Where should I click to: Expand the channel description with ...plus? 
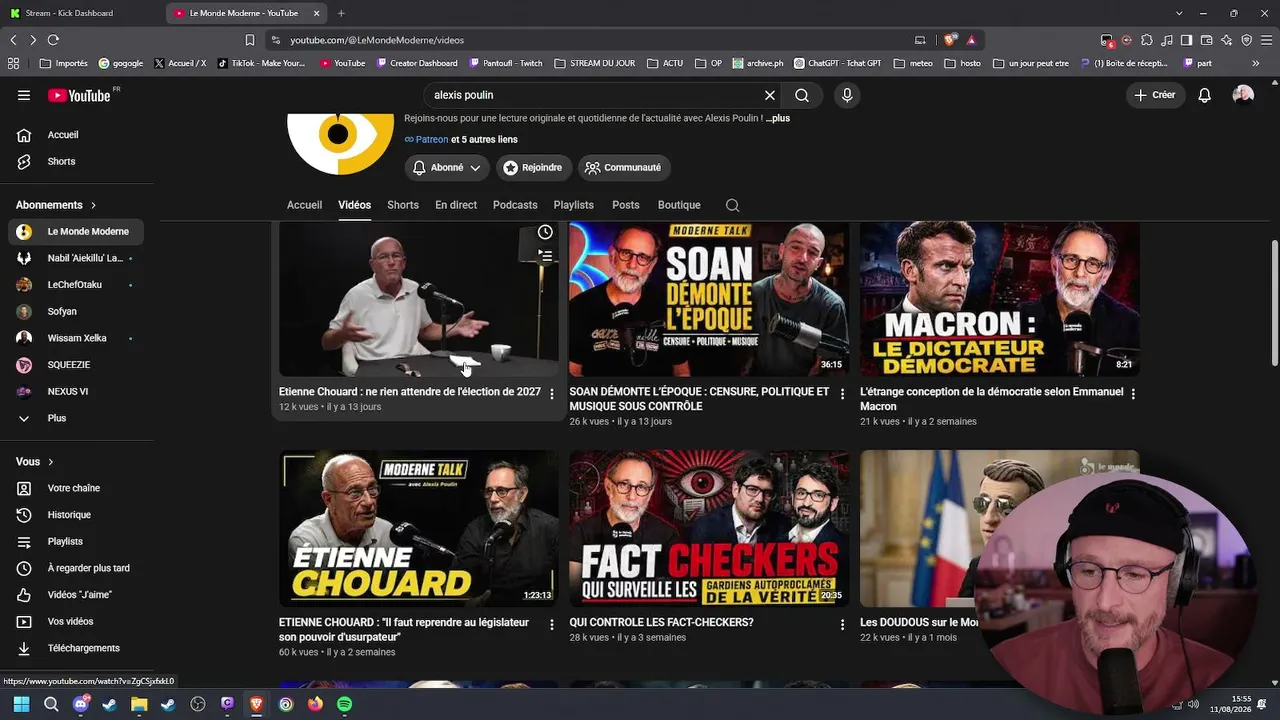778,118
